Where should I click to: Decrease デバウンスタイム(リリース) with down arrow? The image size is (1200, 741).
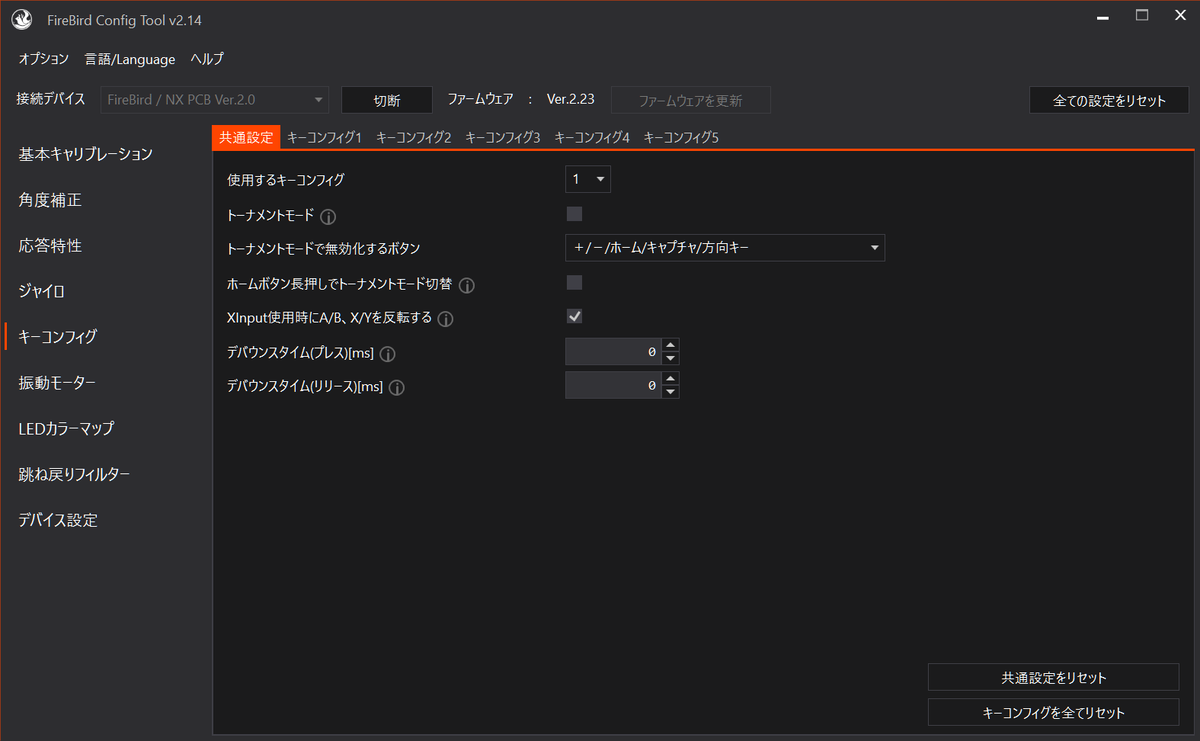[671, 391]
